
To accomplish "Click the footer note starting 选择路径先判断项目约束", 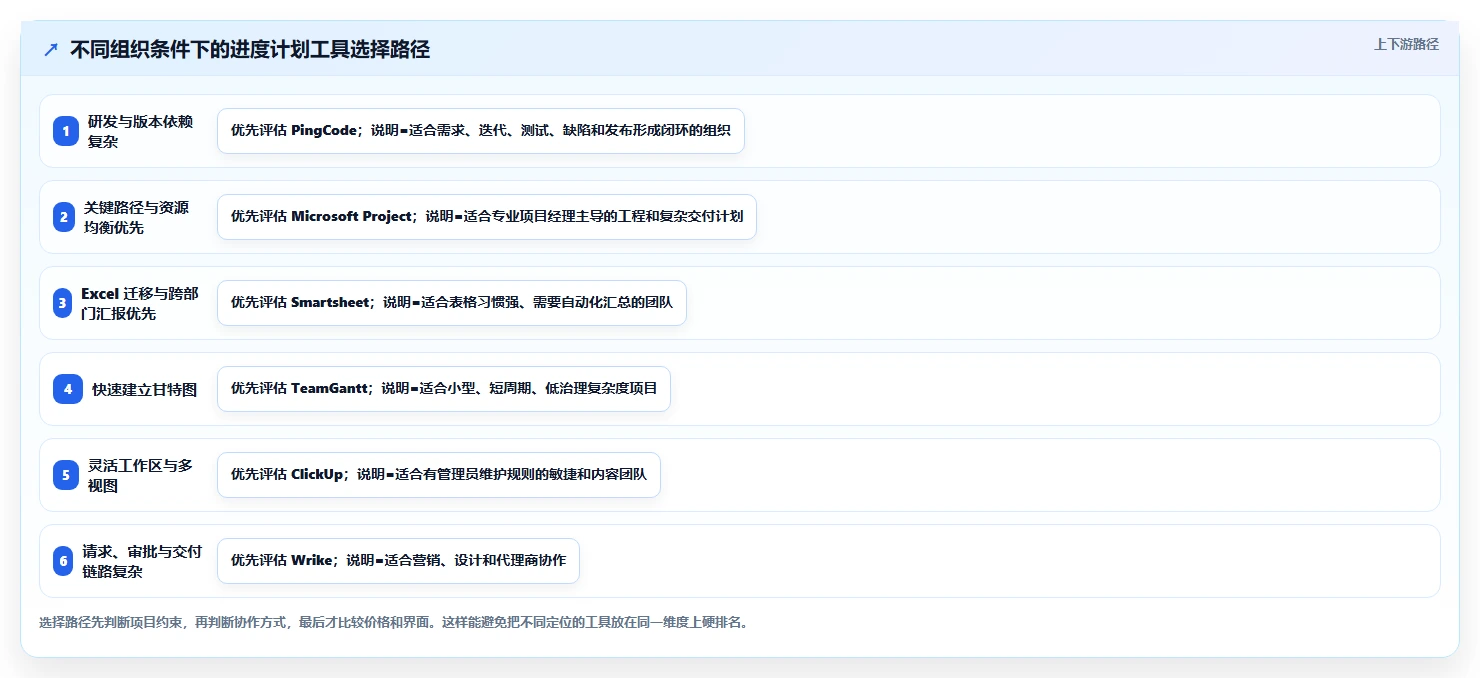I will coord(394,622).
